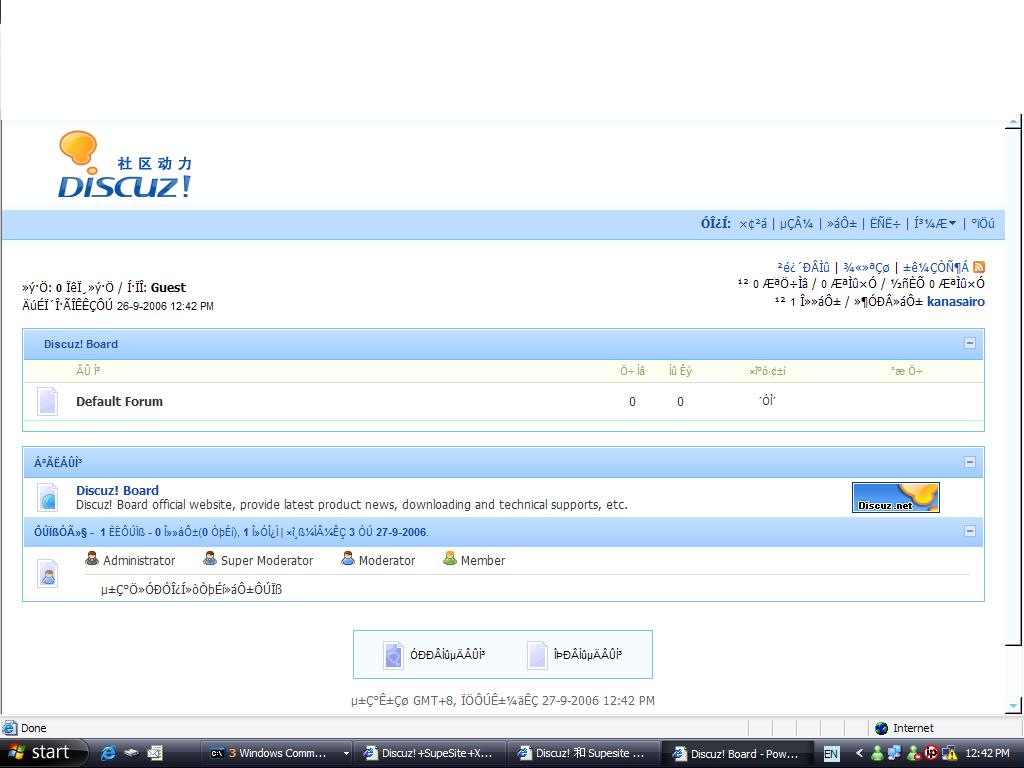Click the Internet zone globe in the status bar

(882, 728)
